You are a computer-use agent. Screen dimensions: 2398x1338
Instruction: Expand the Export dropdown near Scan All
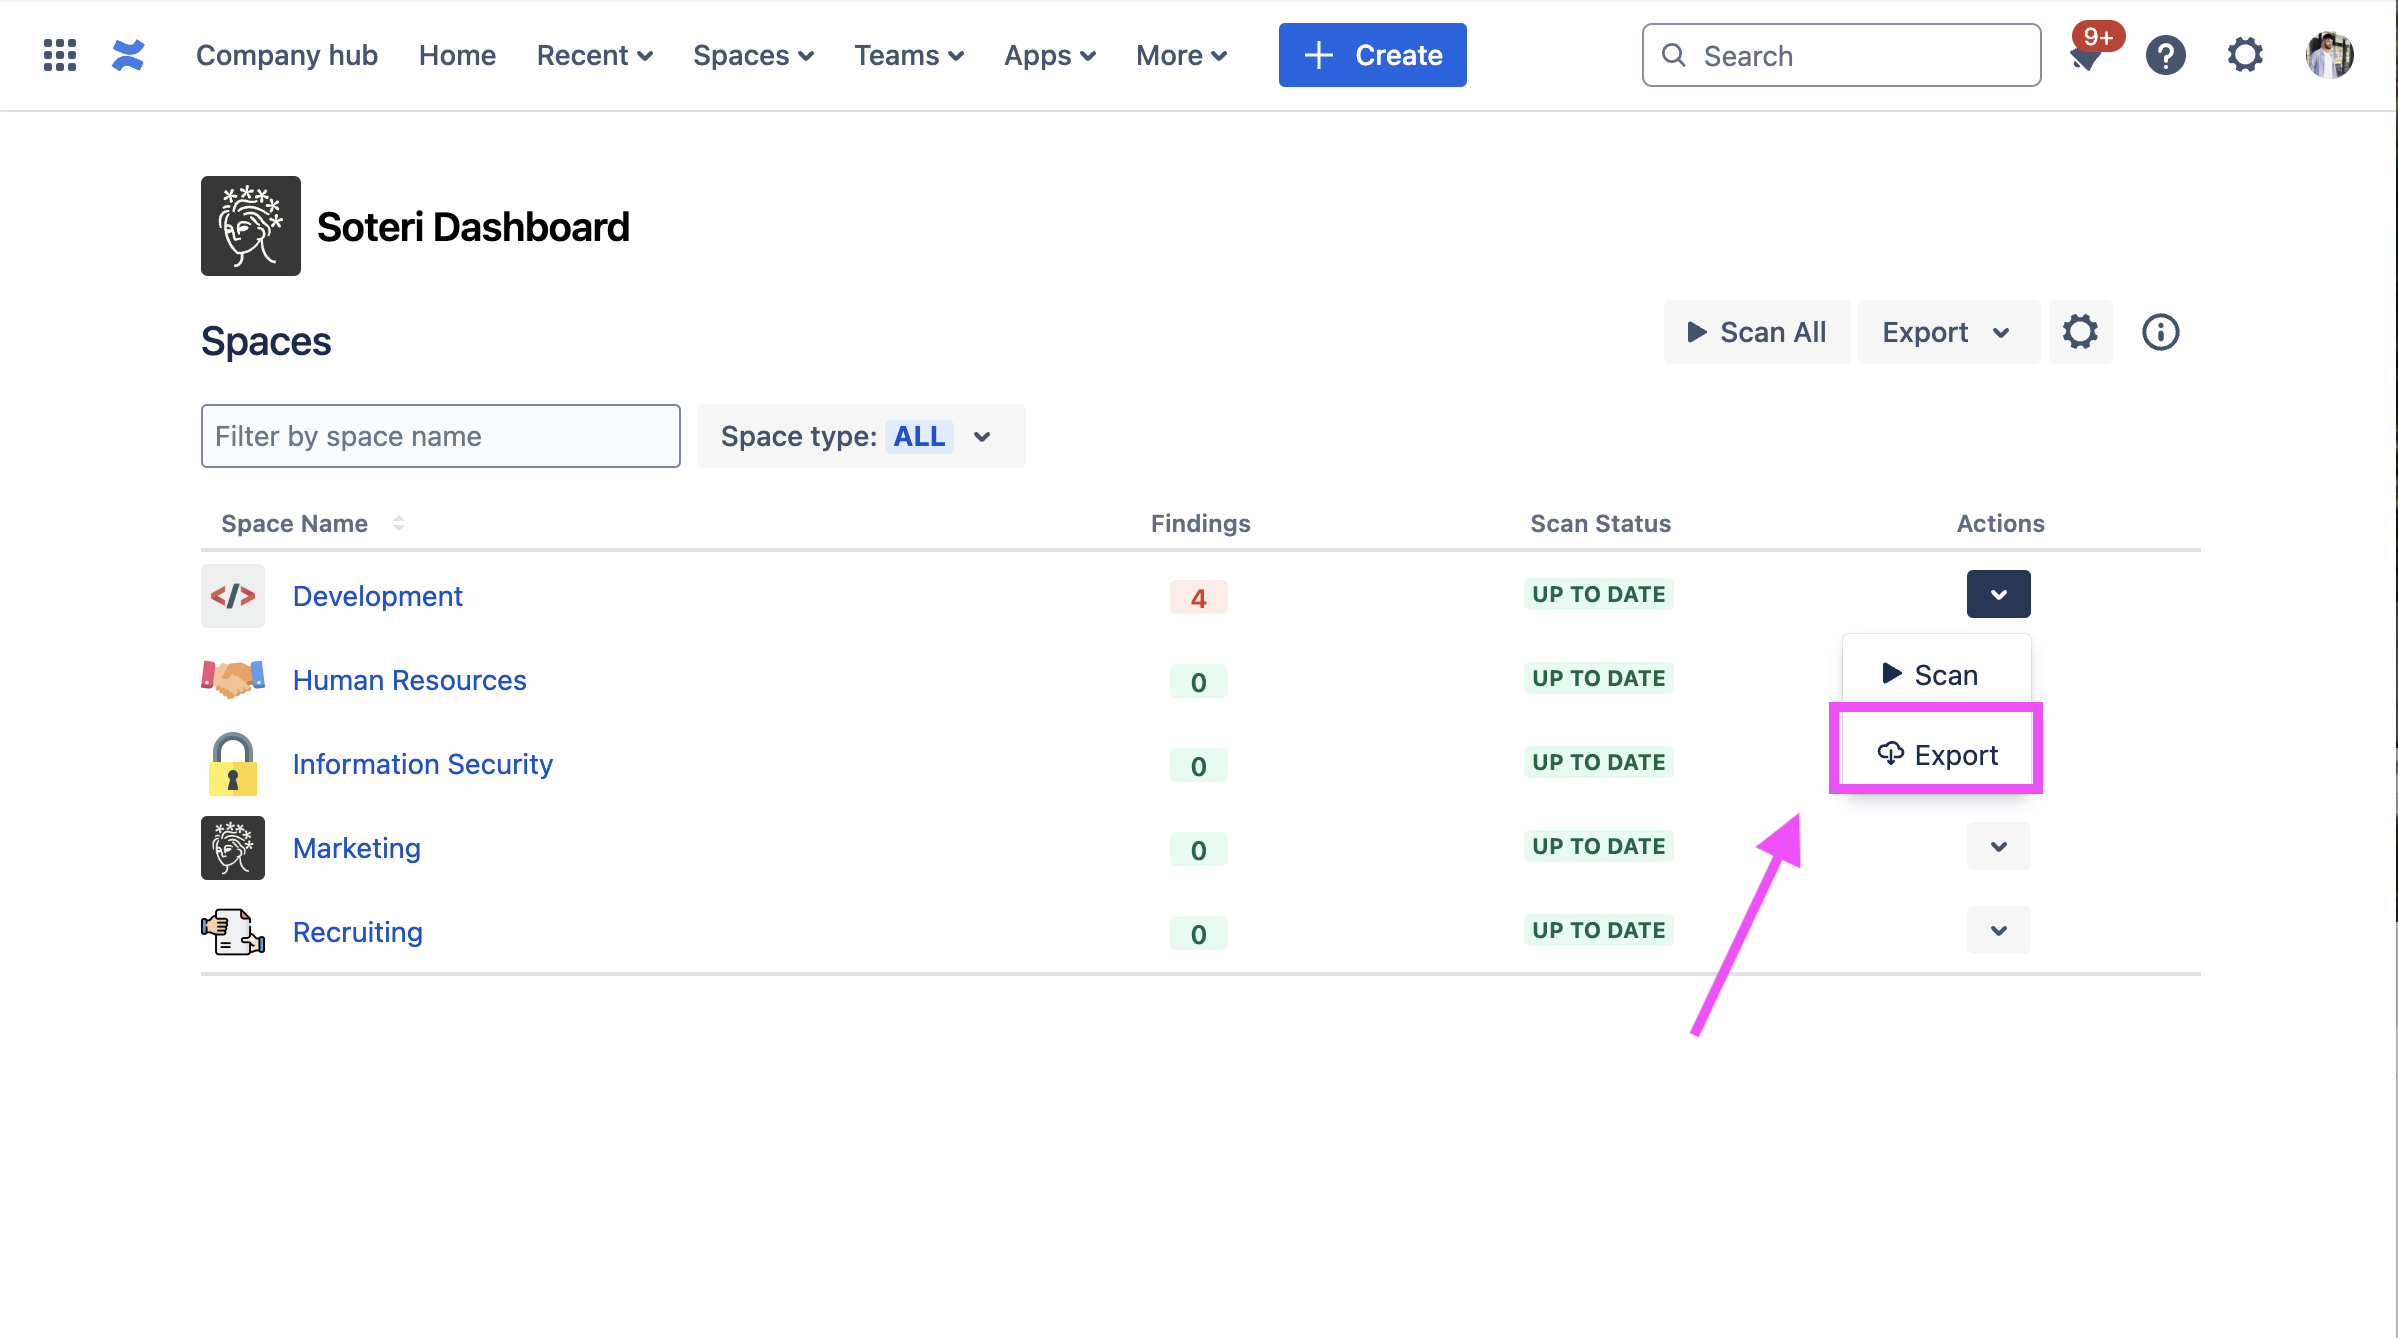pos(1947,331)
